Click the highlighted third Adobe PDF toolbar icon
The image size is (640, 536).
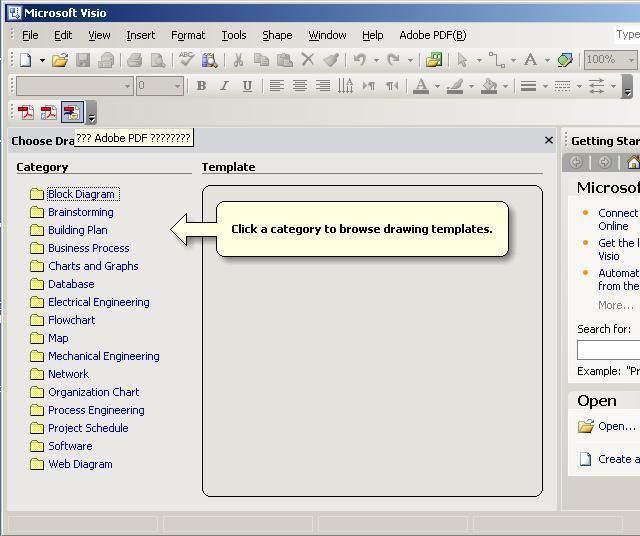[x=72, y=112]
